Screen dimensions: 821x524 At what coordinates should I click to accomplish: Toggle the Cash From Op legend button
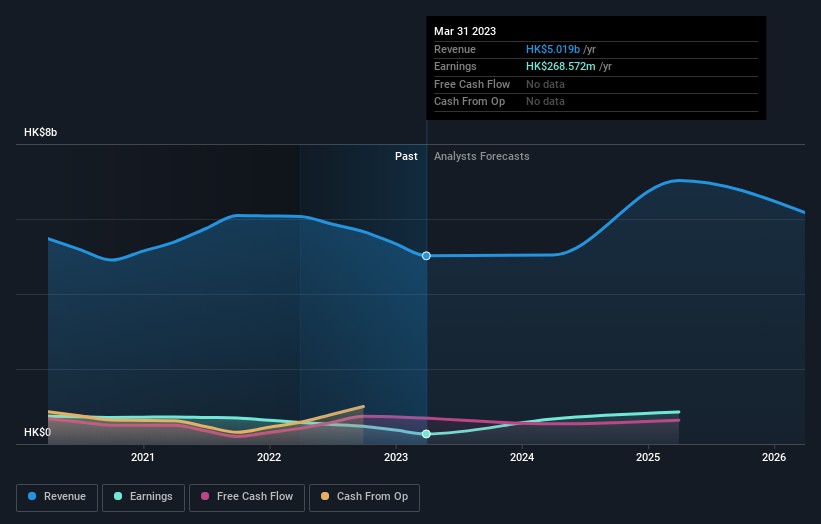point(364,497)
